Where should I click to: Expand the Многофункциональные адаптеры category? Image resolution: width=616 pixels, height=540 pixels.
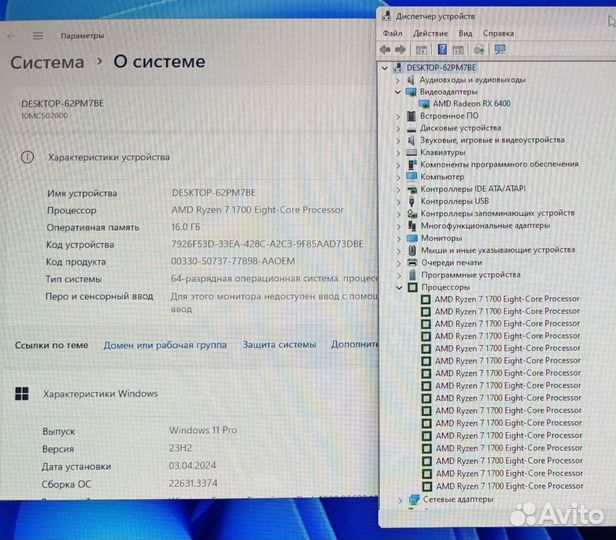[x=399, y=227]
